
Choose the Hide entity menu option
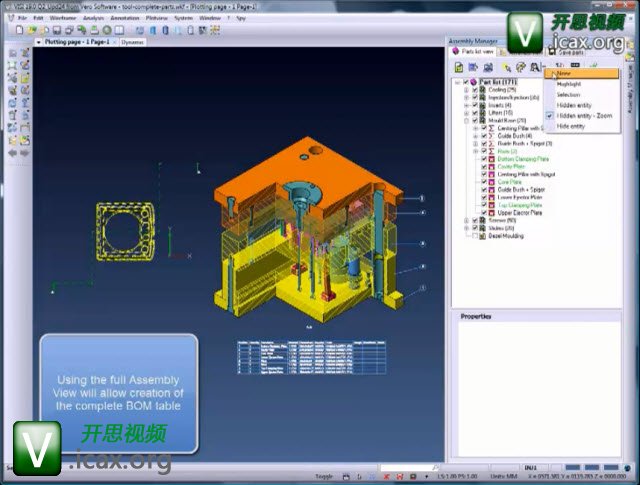tap(582, 127)
